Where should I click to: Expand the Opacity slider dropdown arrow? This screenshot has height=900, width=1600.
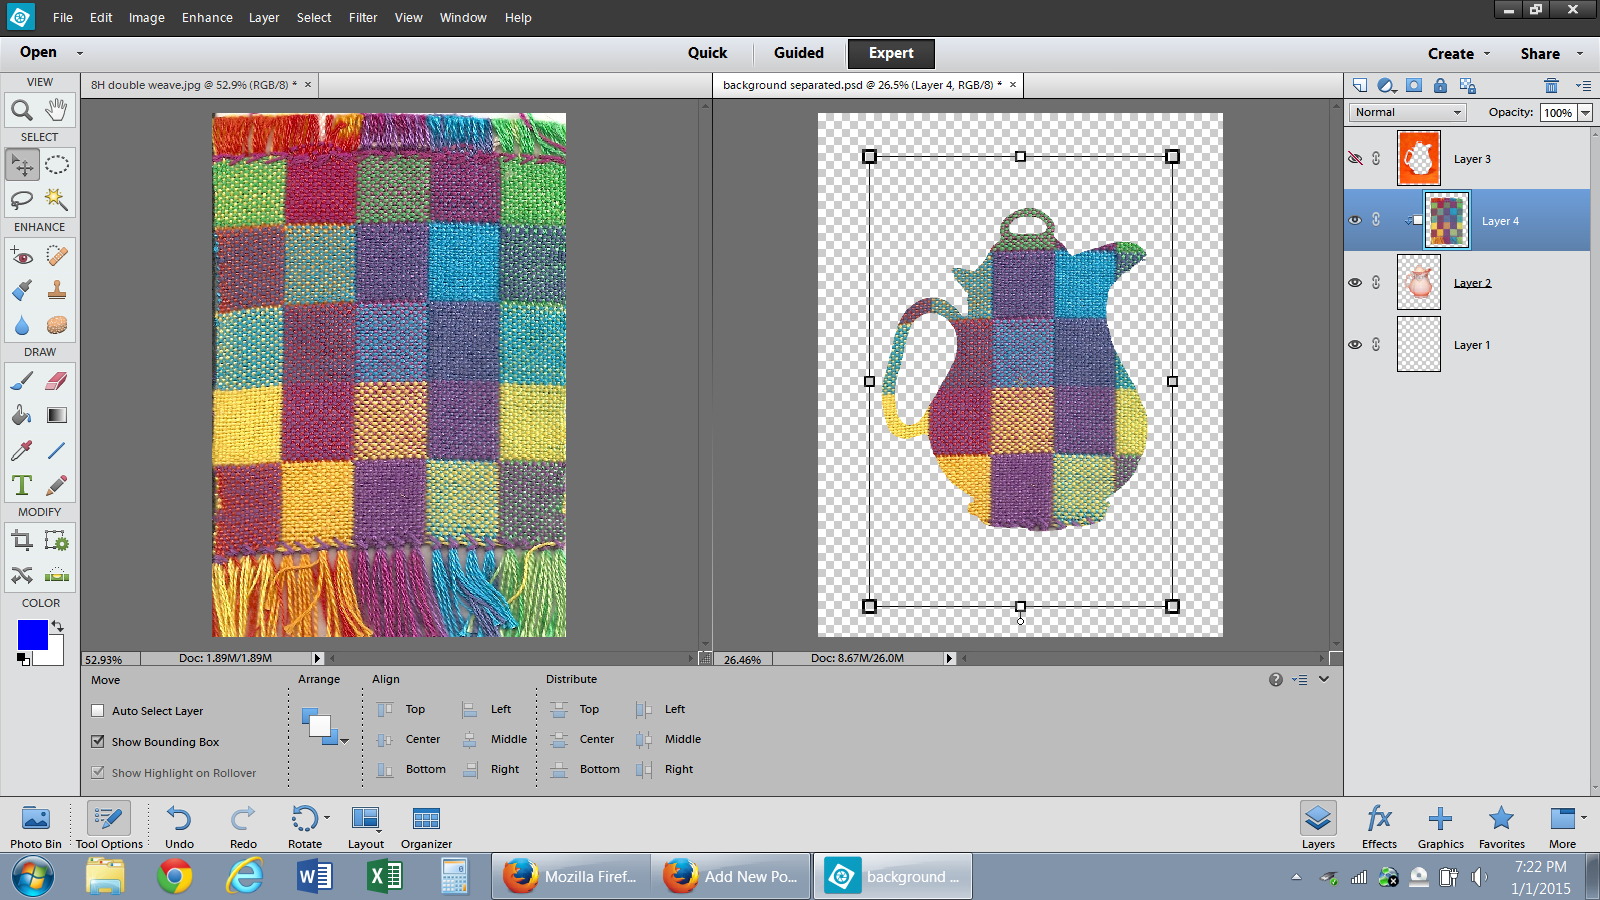click(x=1585, y=113)
